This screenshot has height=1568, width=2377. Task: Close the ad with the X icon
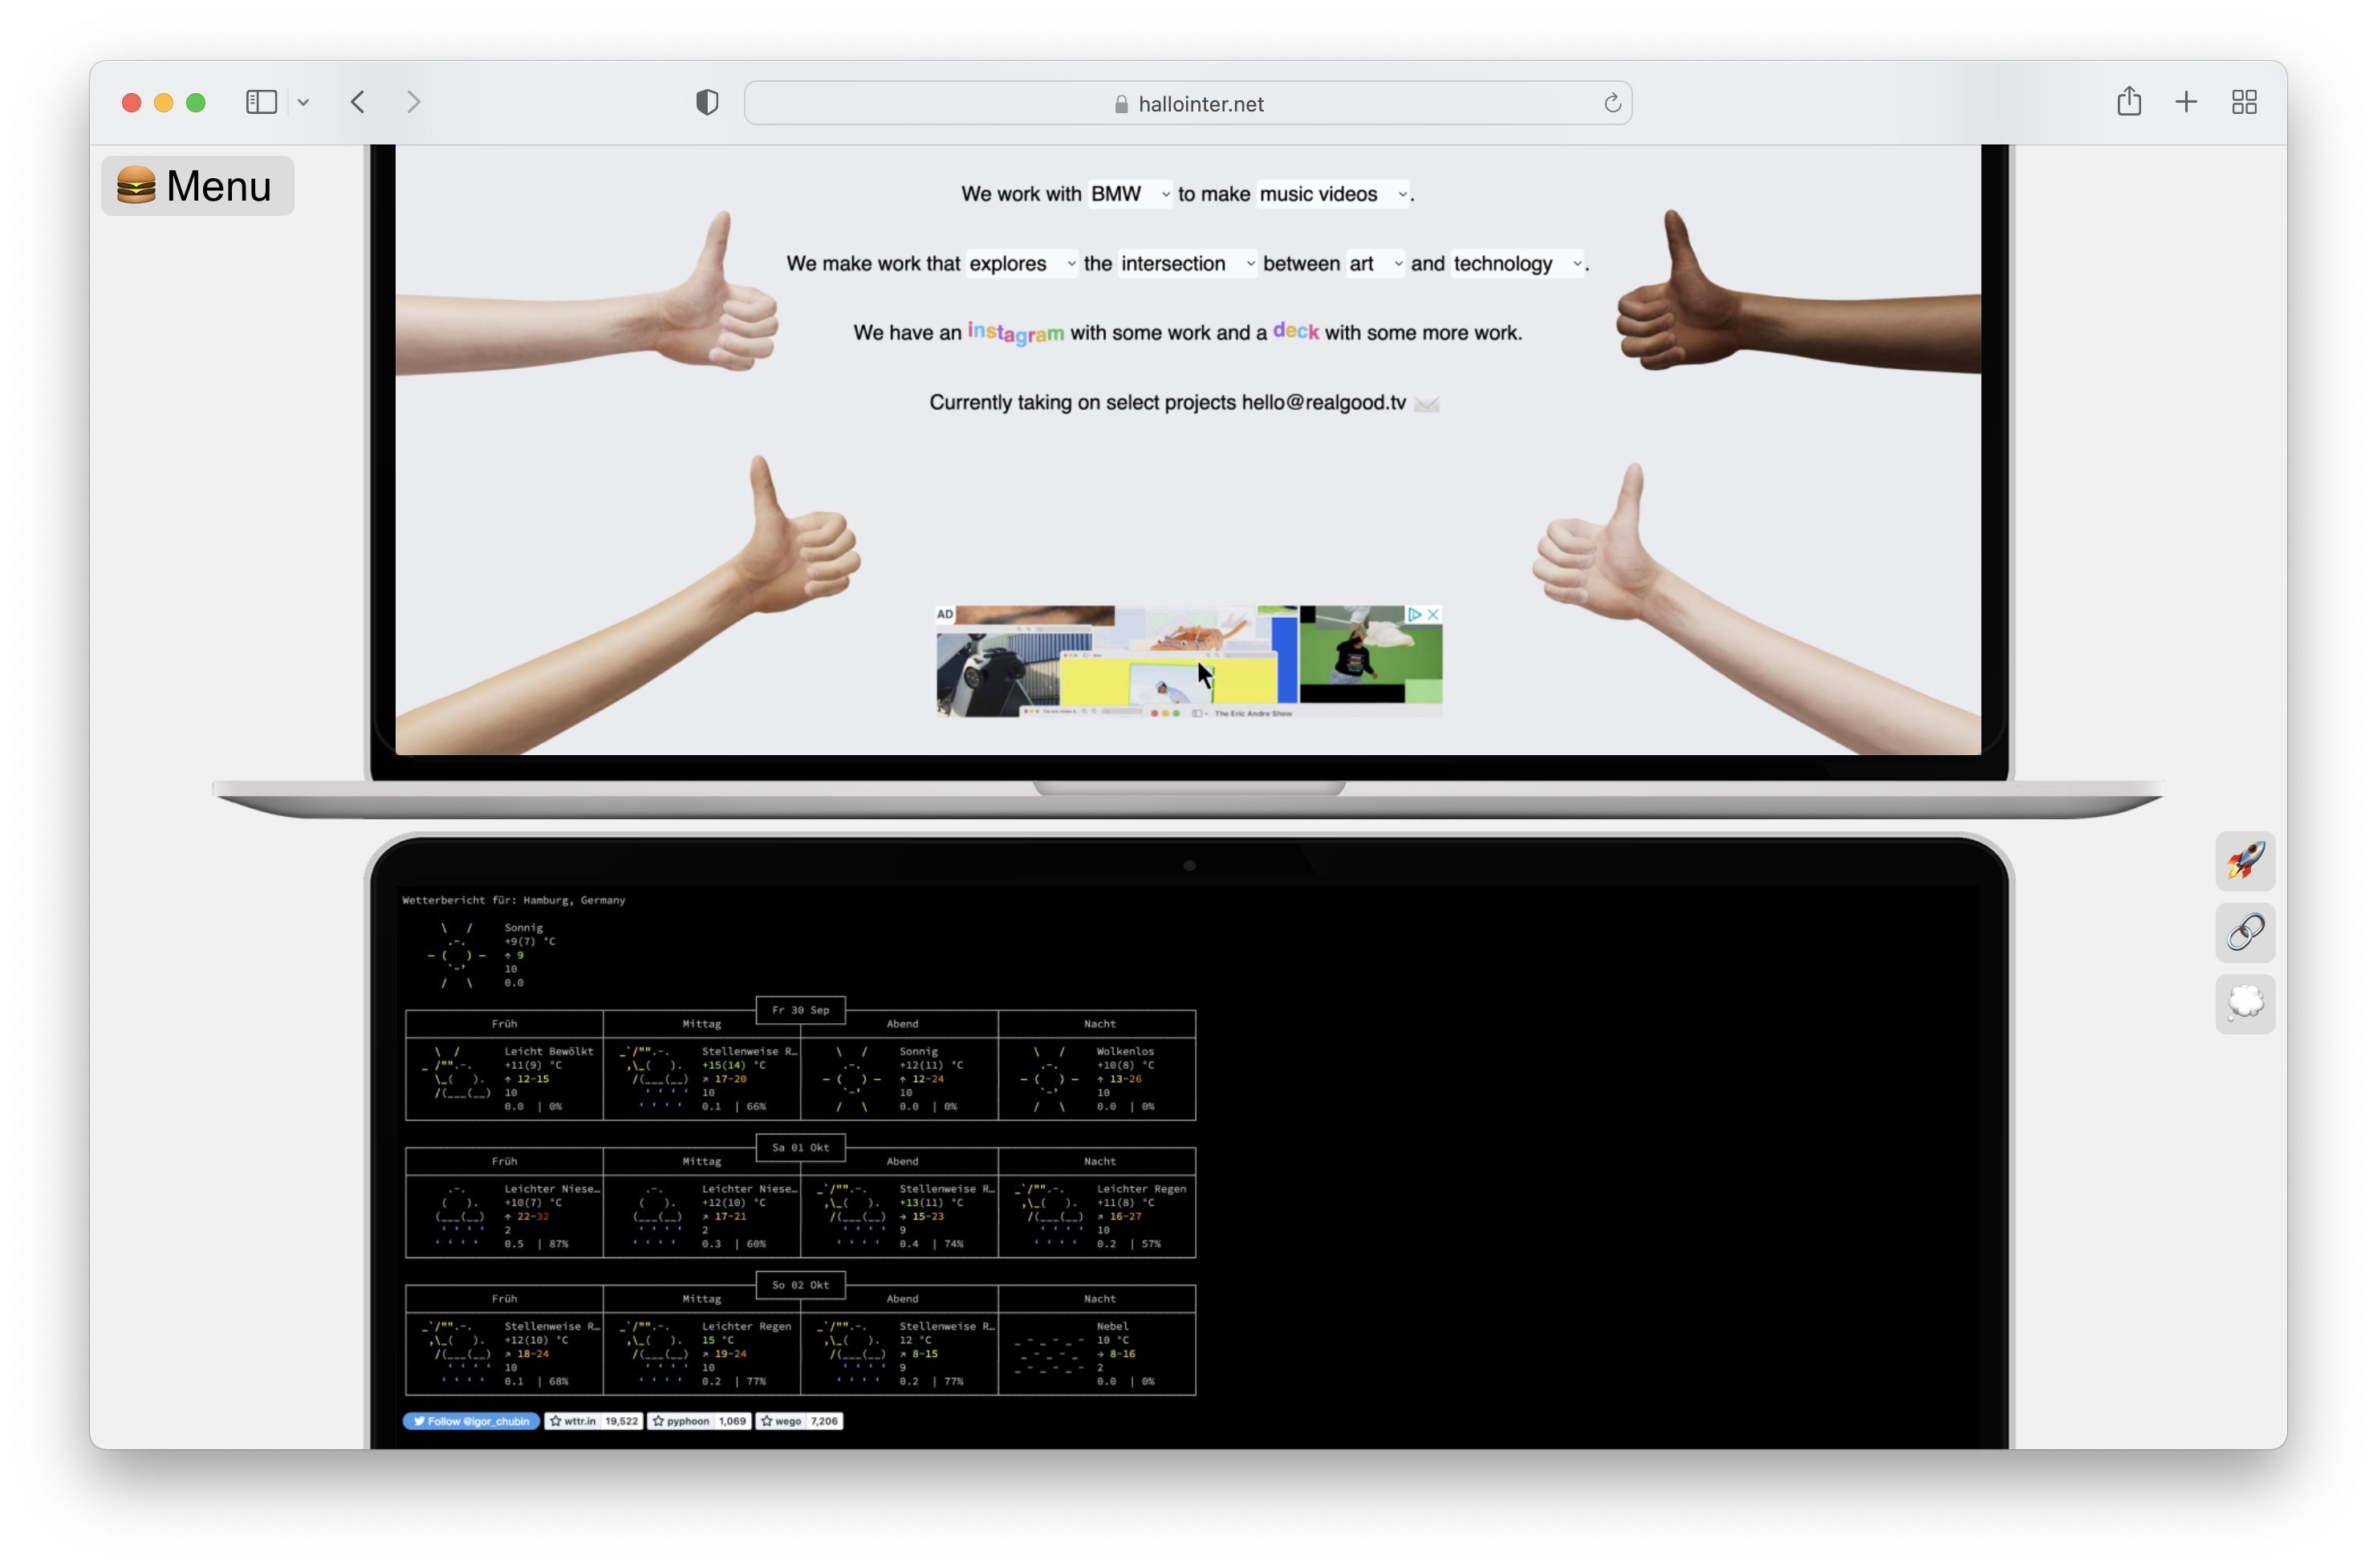tap(1433, 614)
